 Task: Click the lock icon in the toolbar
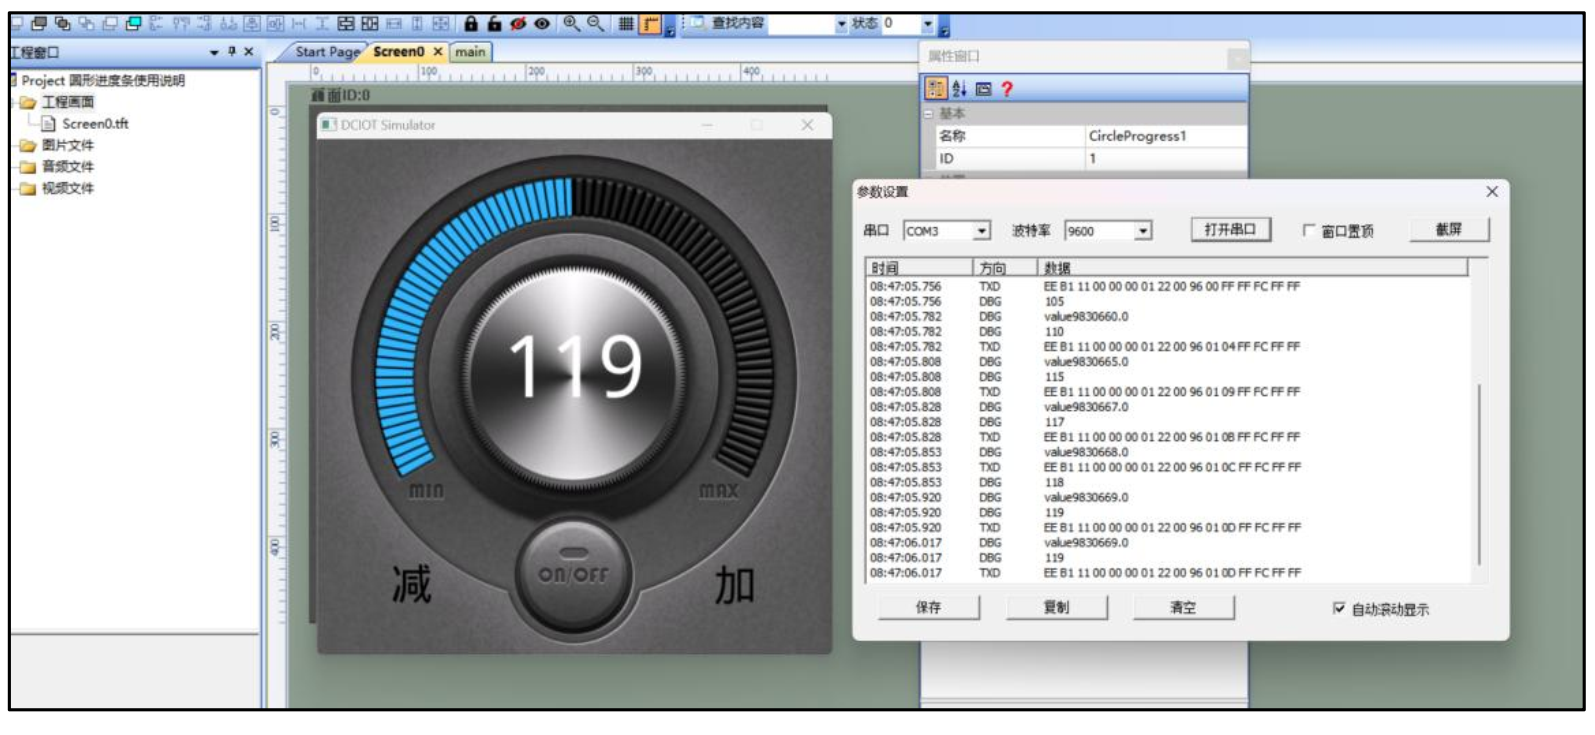[x=471, y=24]
